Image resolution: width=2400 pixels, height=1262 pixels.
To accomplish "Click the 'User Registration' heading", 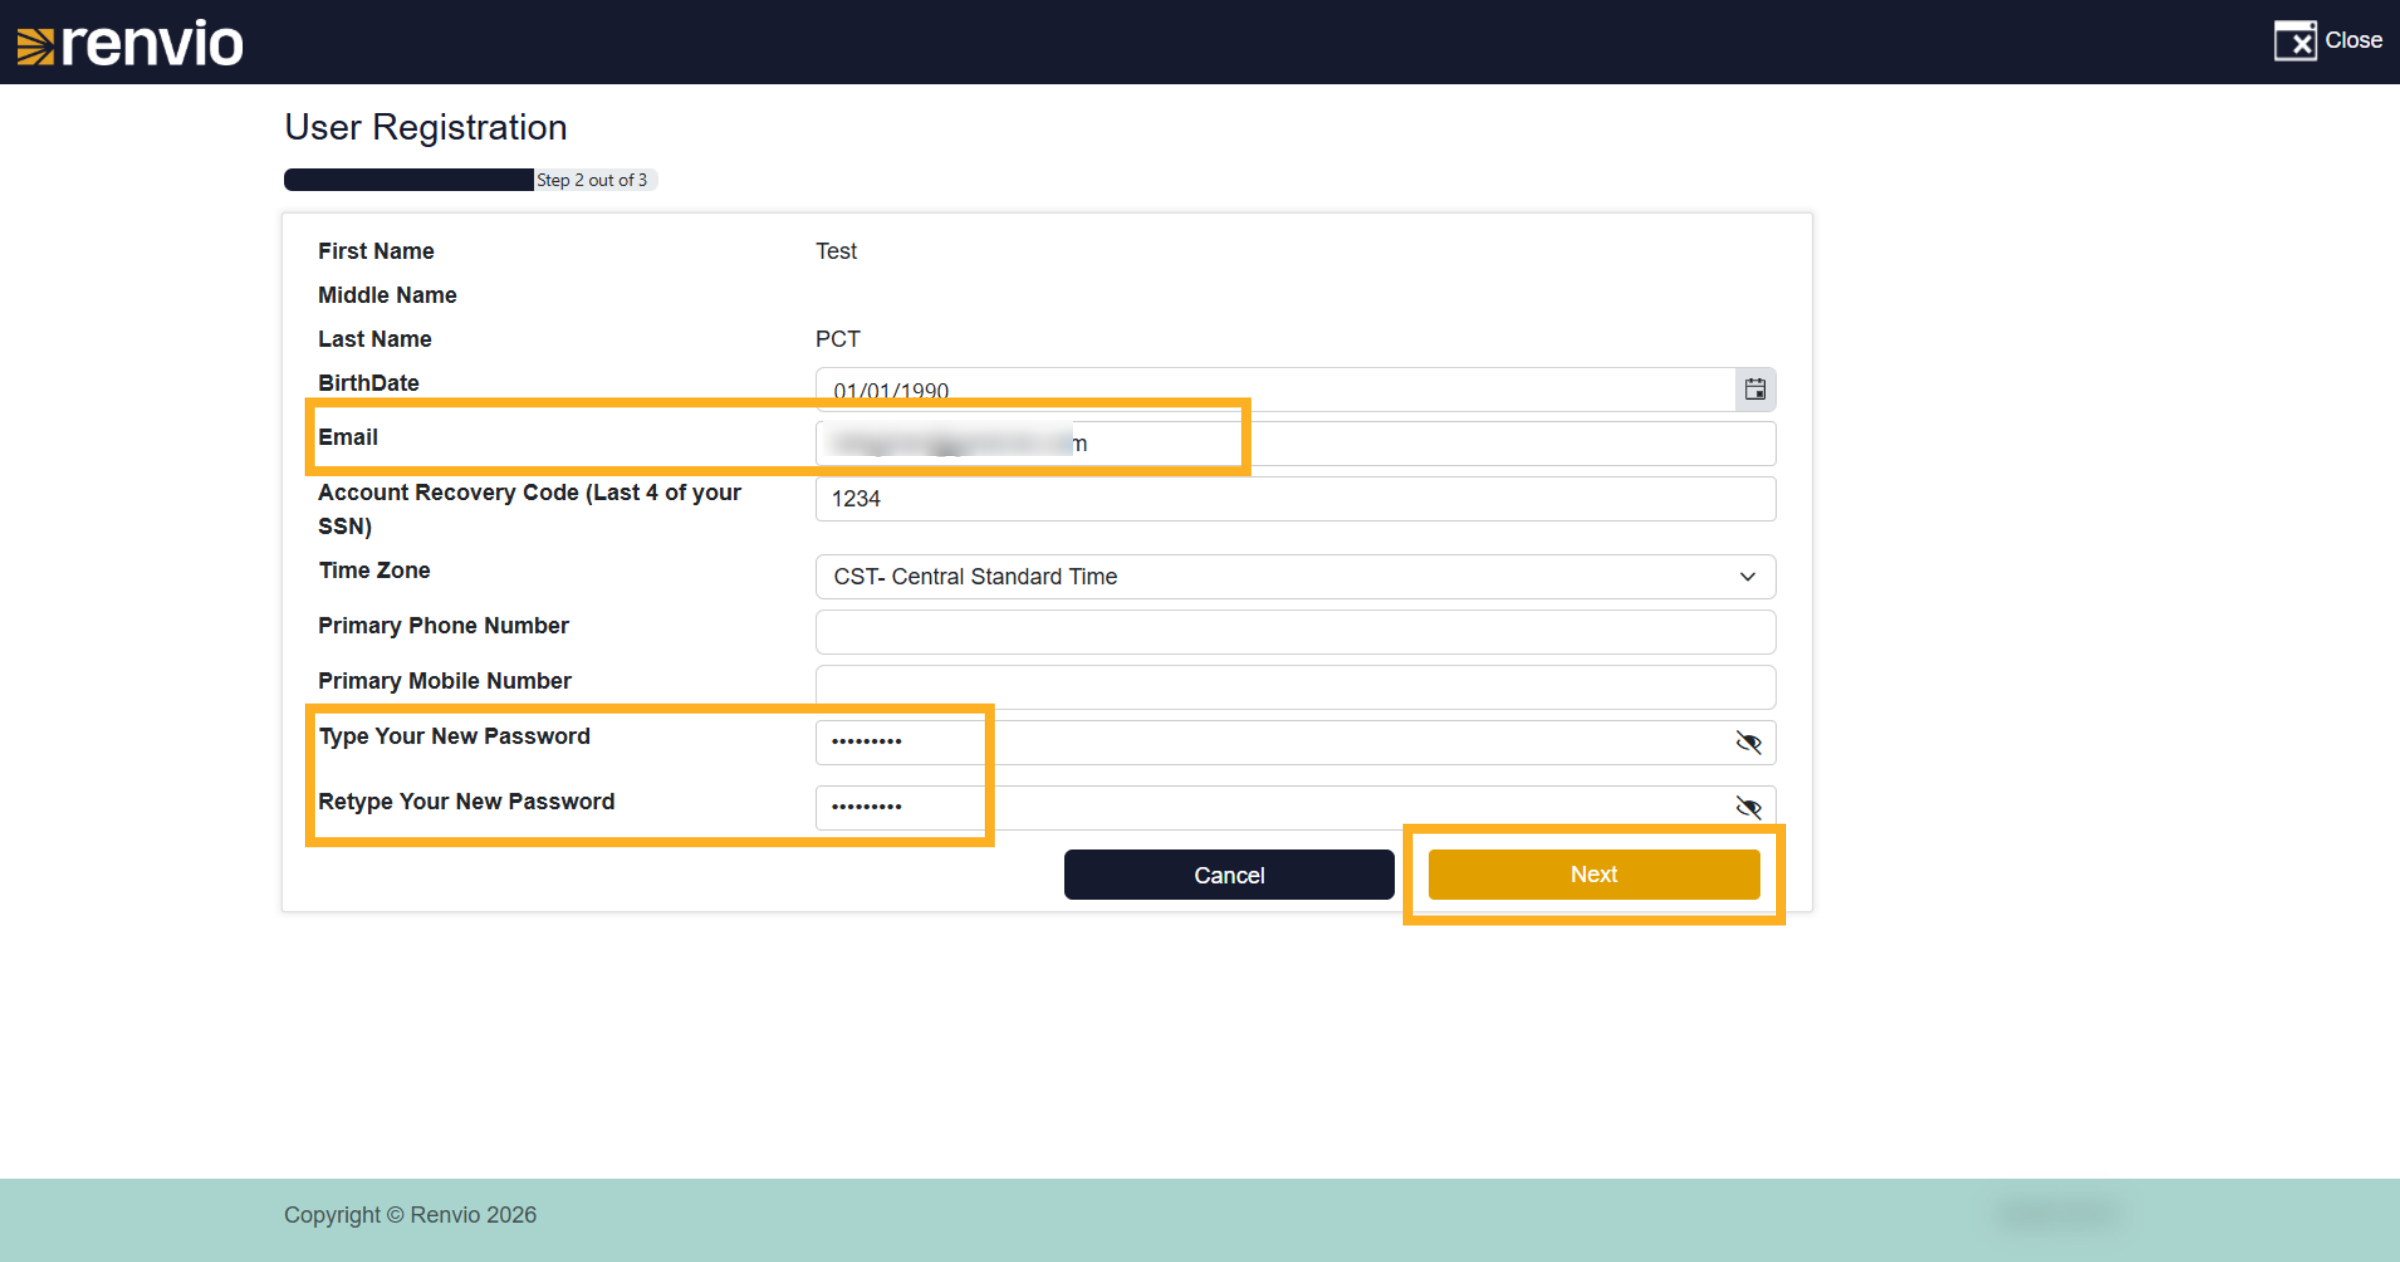I will click(426, 127).
